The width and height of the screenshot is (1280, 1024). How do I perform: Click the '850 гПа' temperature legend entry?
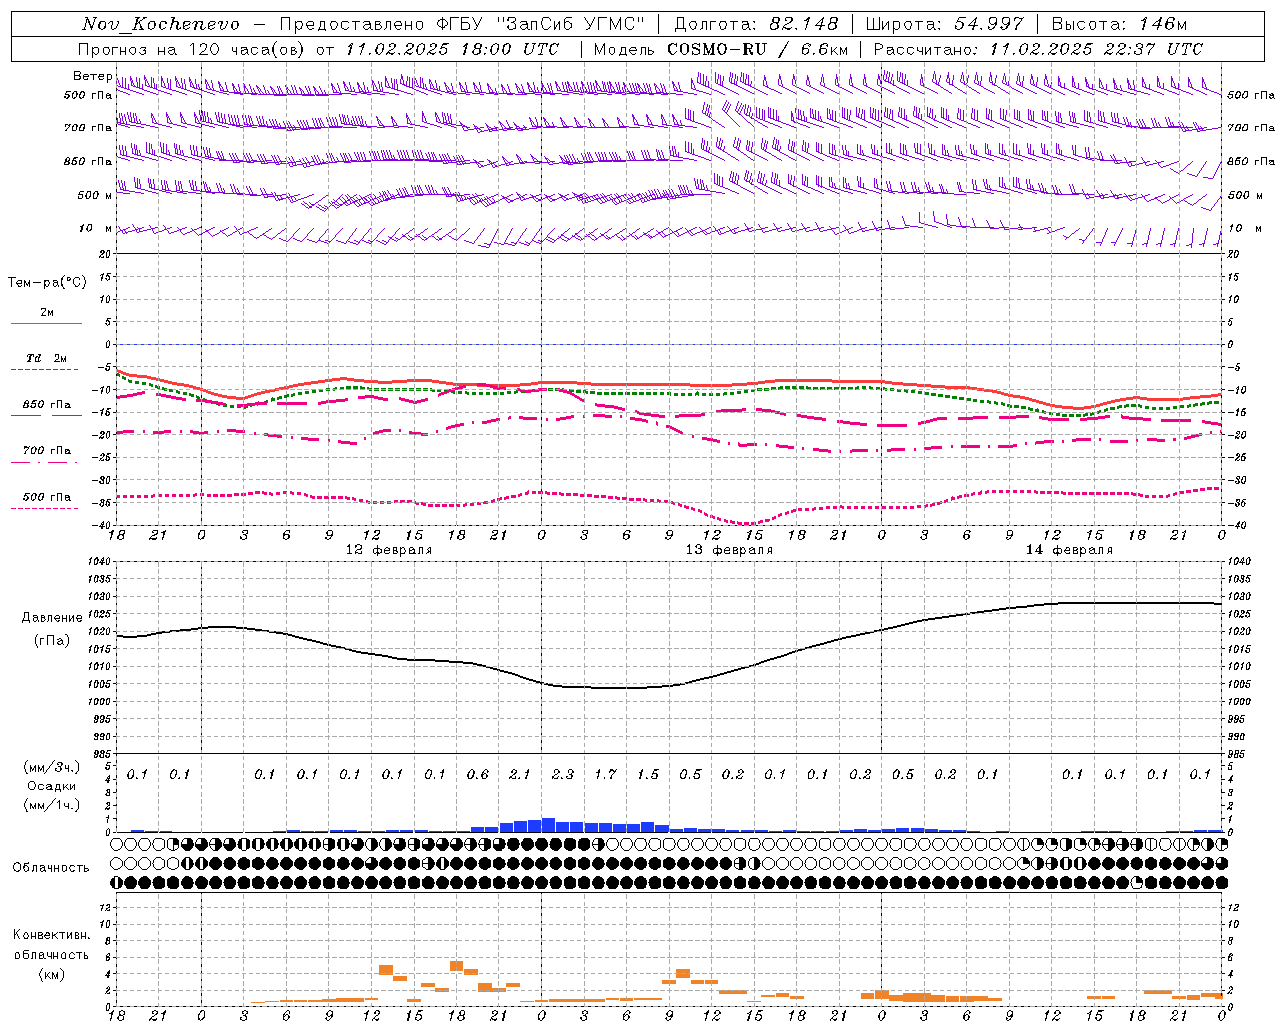47,405
